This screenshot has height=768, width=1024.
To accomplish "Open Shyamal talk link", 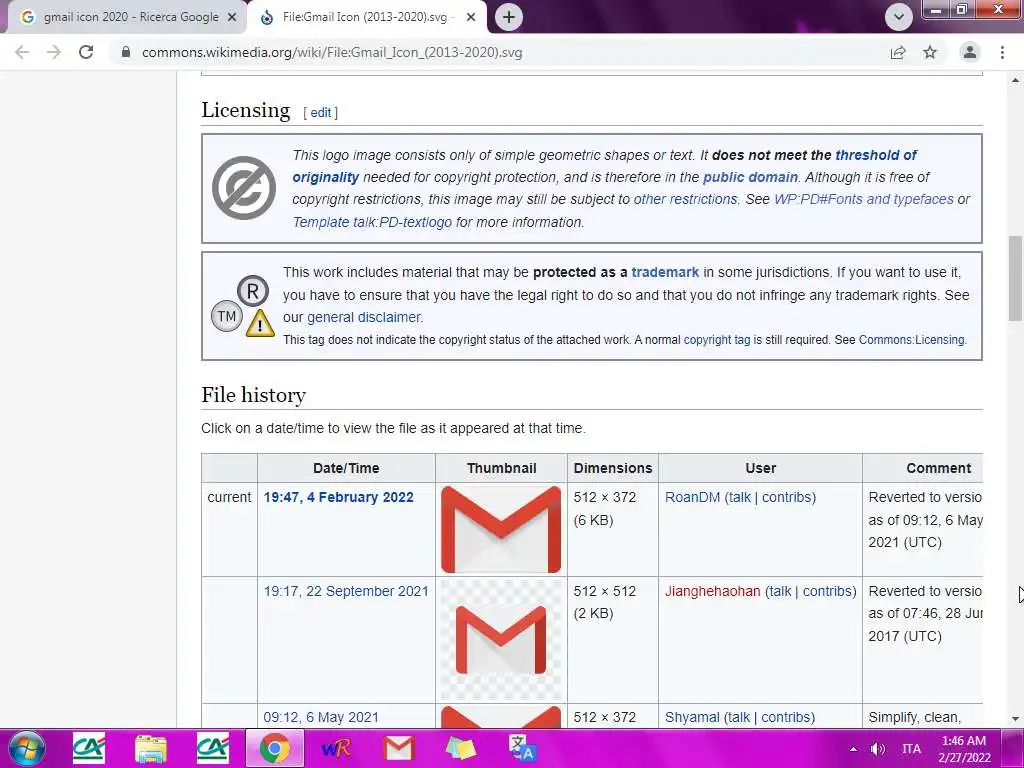I will 739,717.
